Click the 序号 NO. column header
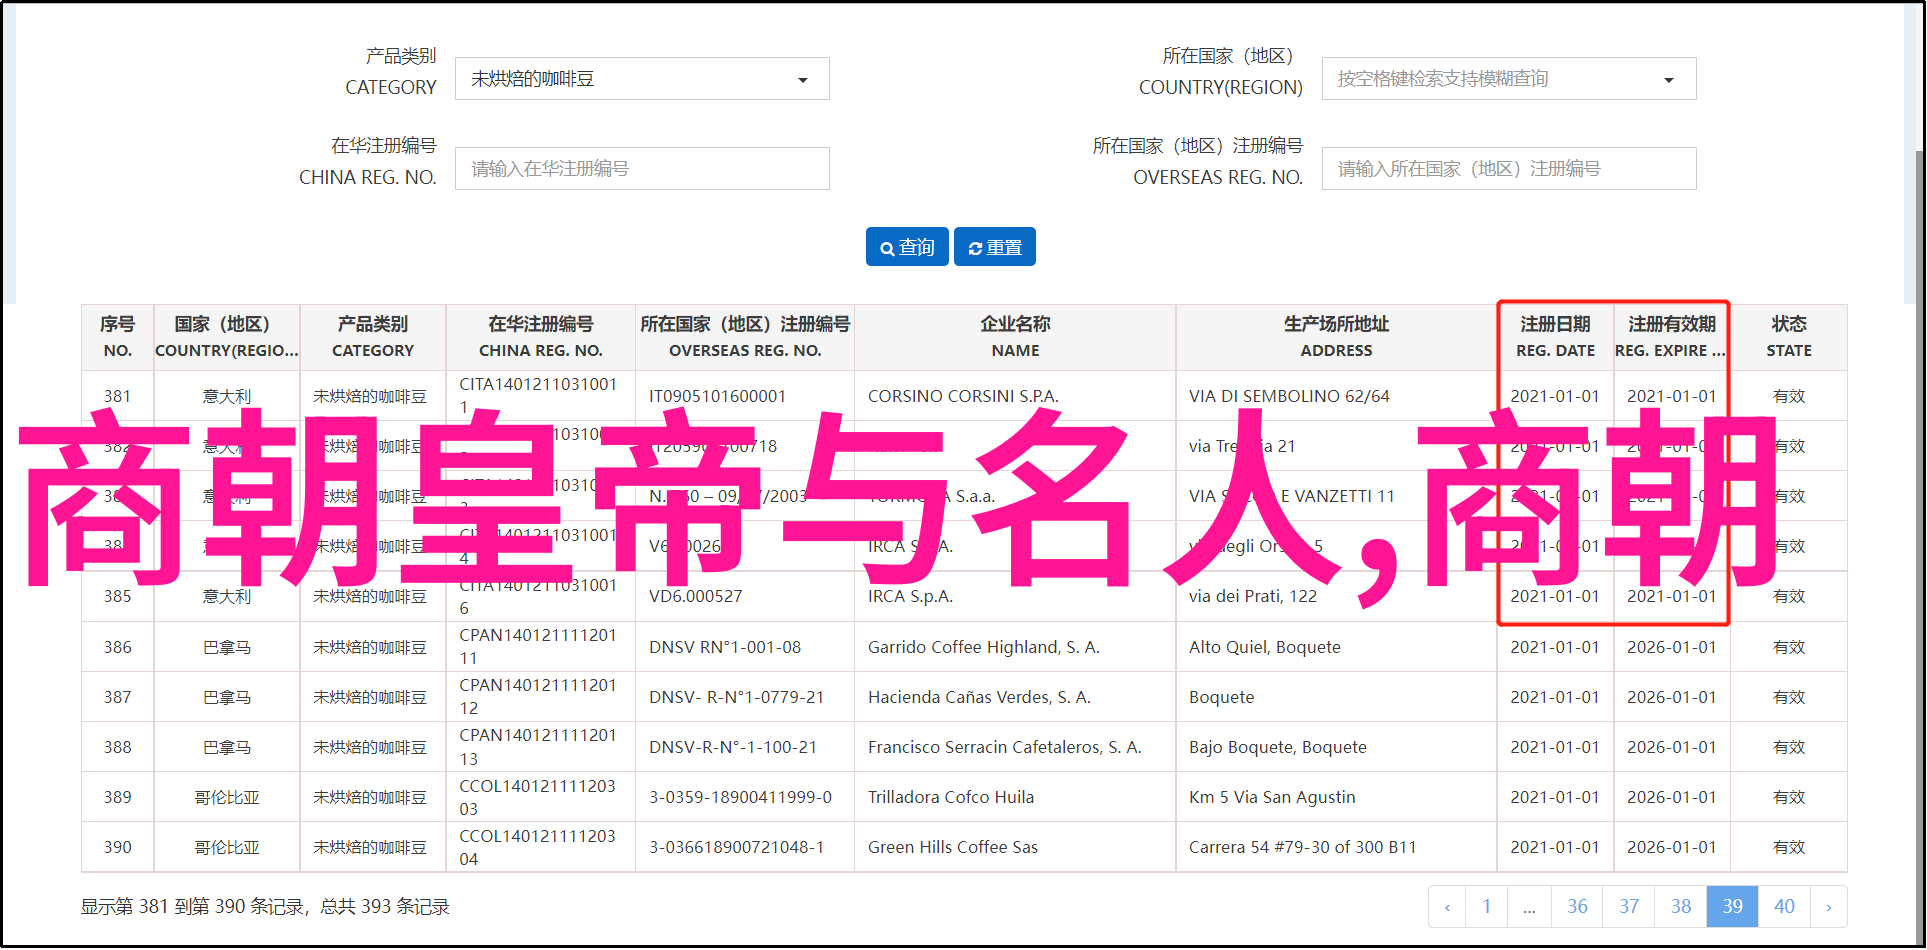This screenshot has width=1927, height=950. pos(117,337)
